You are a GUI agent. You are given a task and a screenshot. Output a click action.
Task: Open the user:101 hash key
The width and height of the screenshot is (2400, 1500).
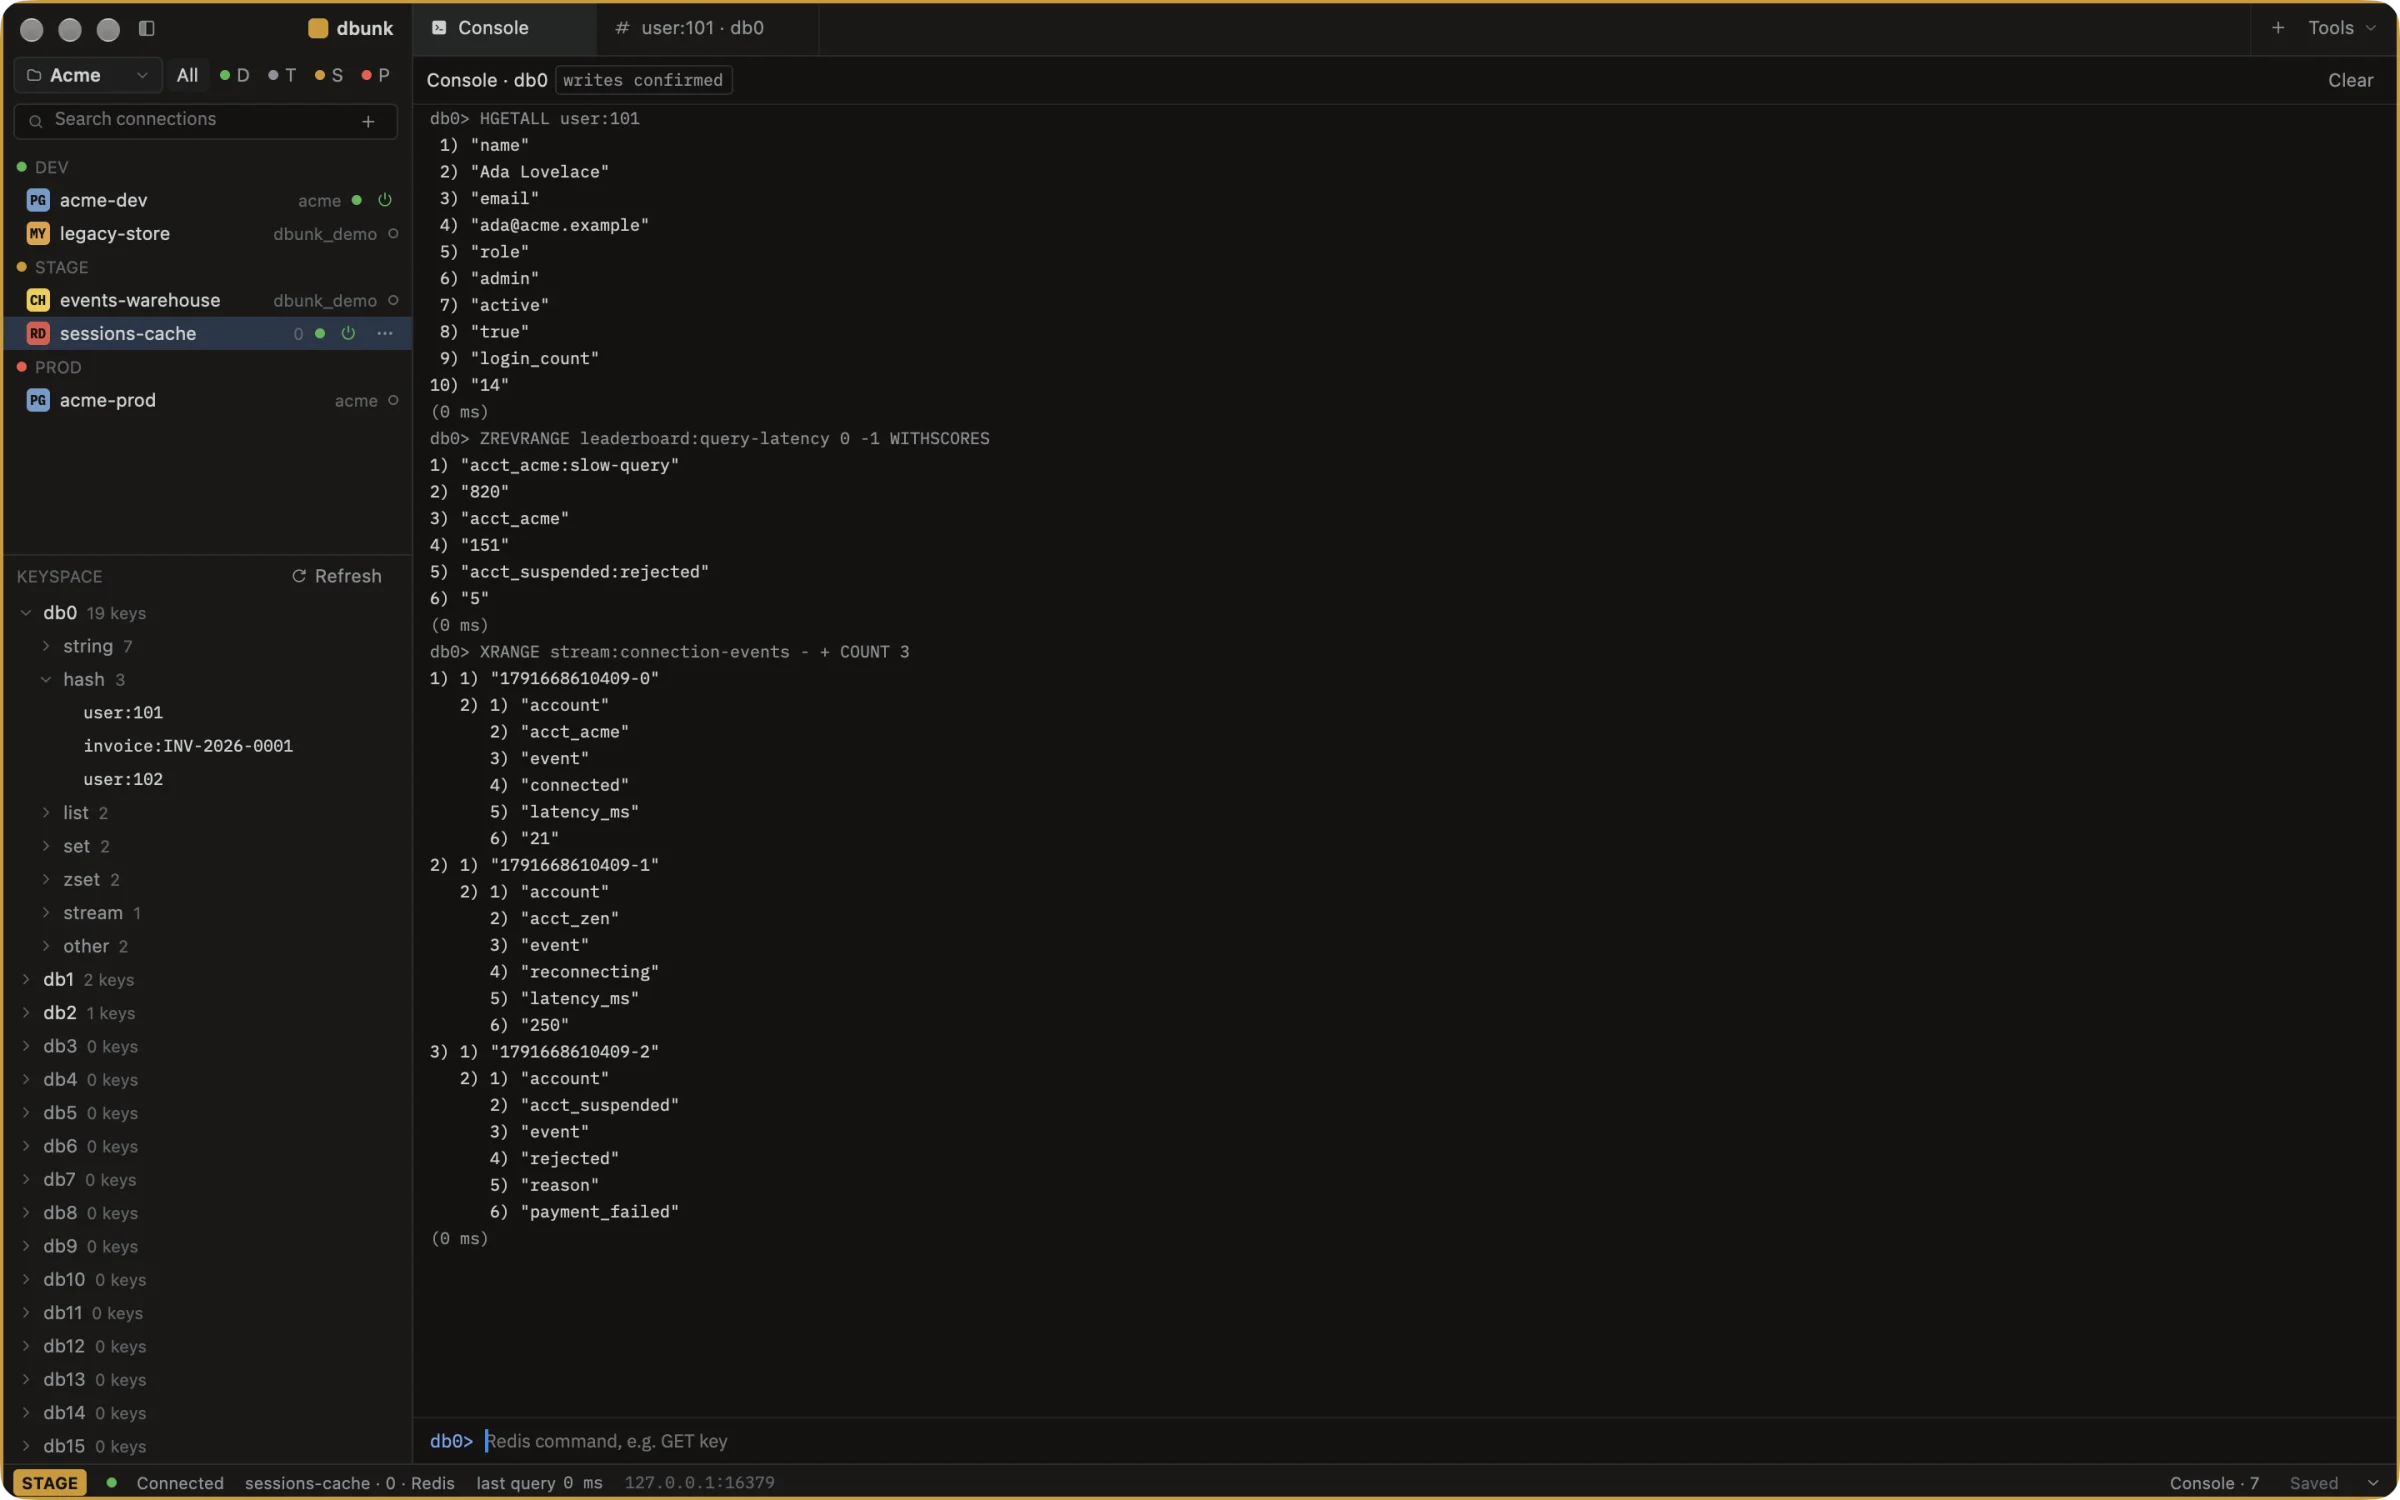(x=123, y=713)
